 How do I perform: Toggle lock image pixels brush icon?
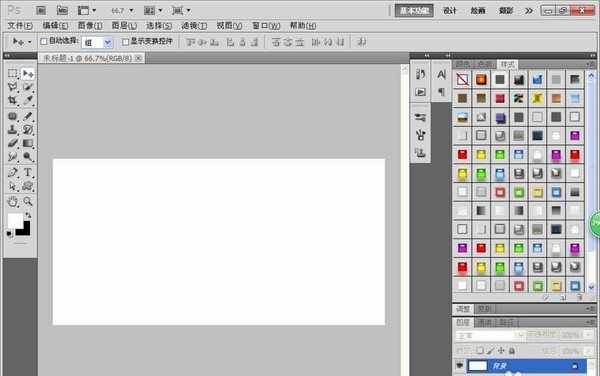(491, 350)
